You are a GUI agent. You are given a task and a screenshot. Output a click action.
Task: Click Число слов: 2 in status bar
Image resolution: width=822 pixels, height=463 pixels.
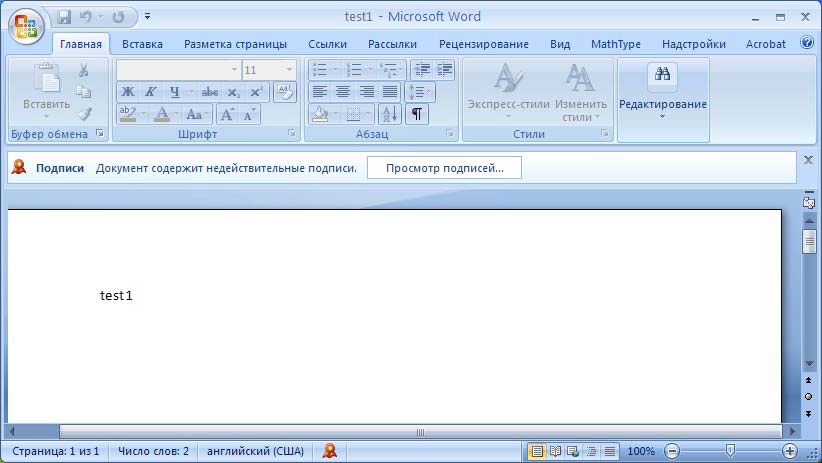153,451
